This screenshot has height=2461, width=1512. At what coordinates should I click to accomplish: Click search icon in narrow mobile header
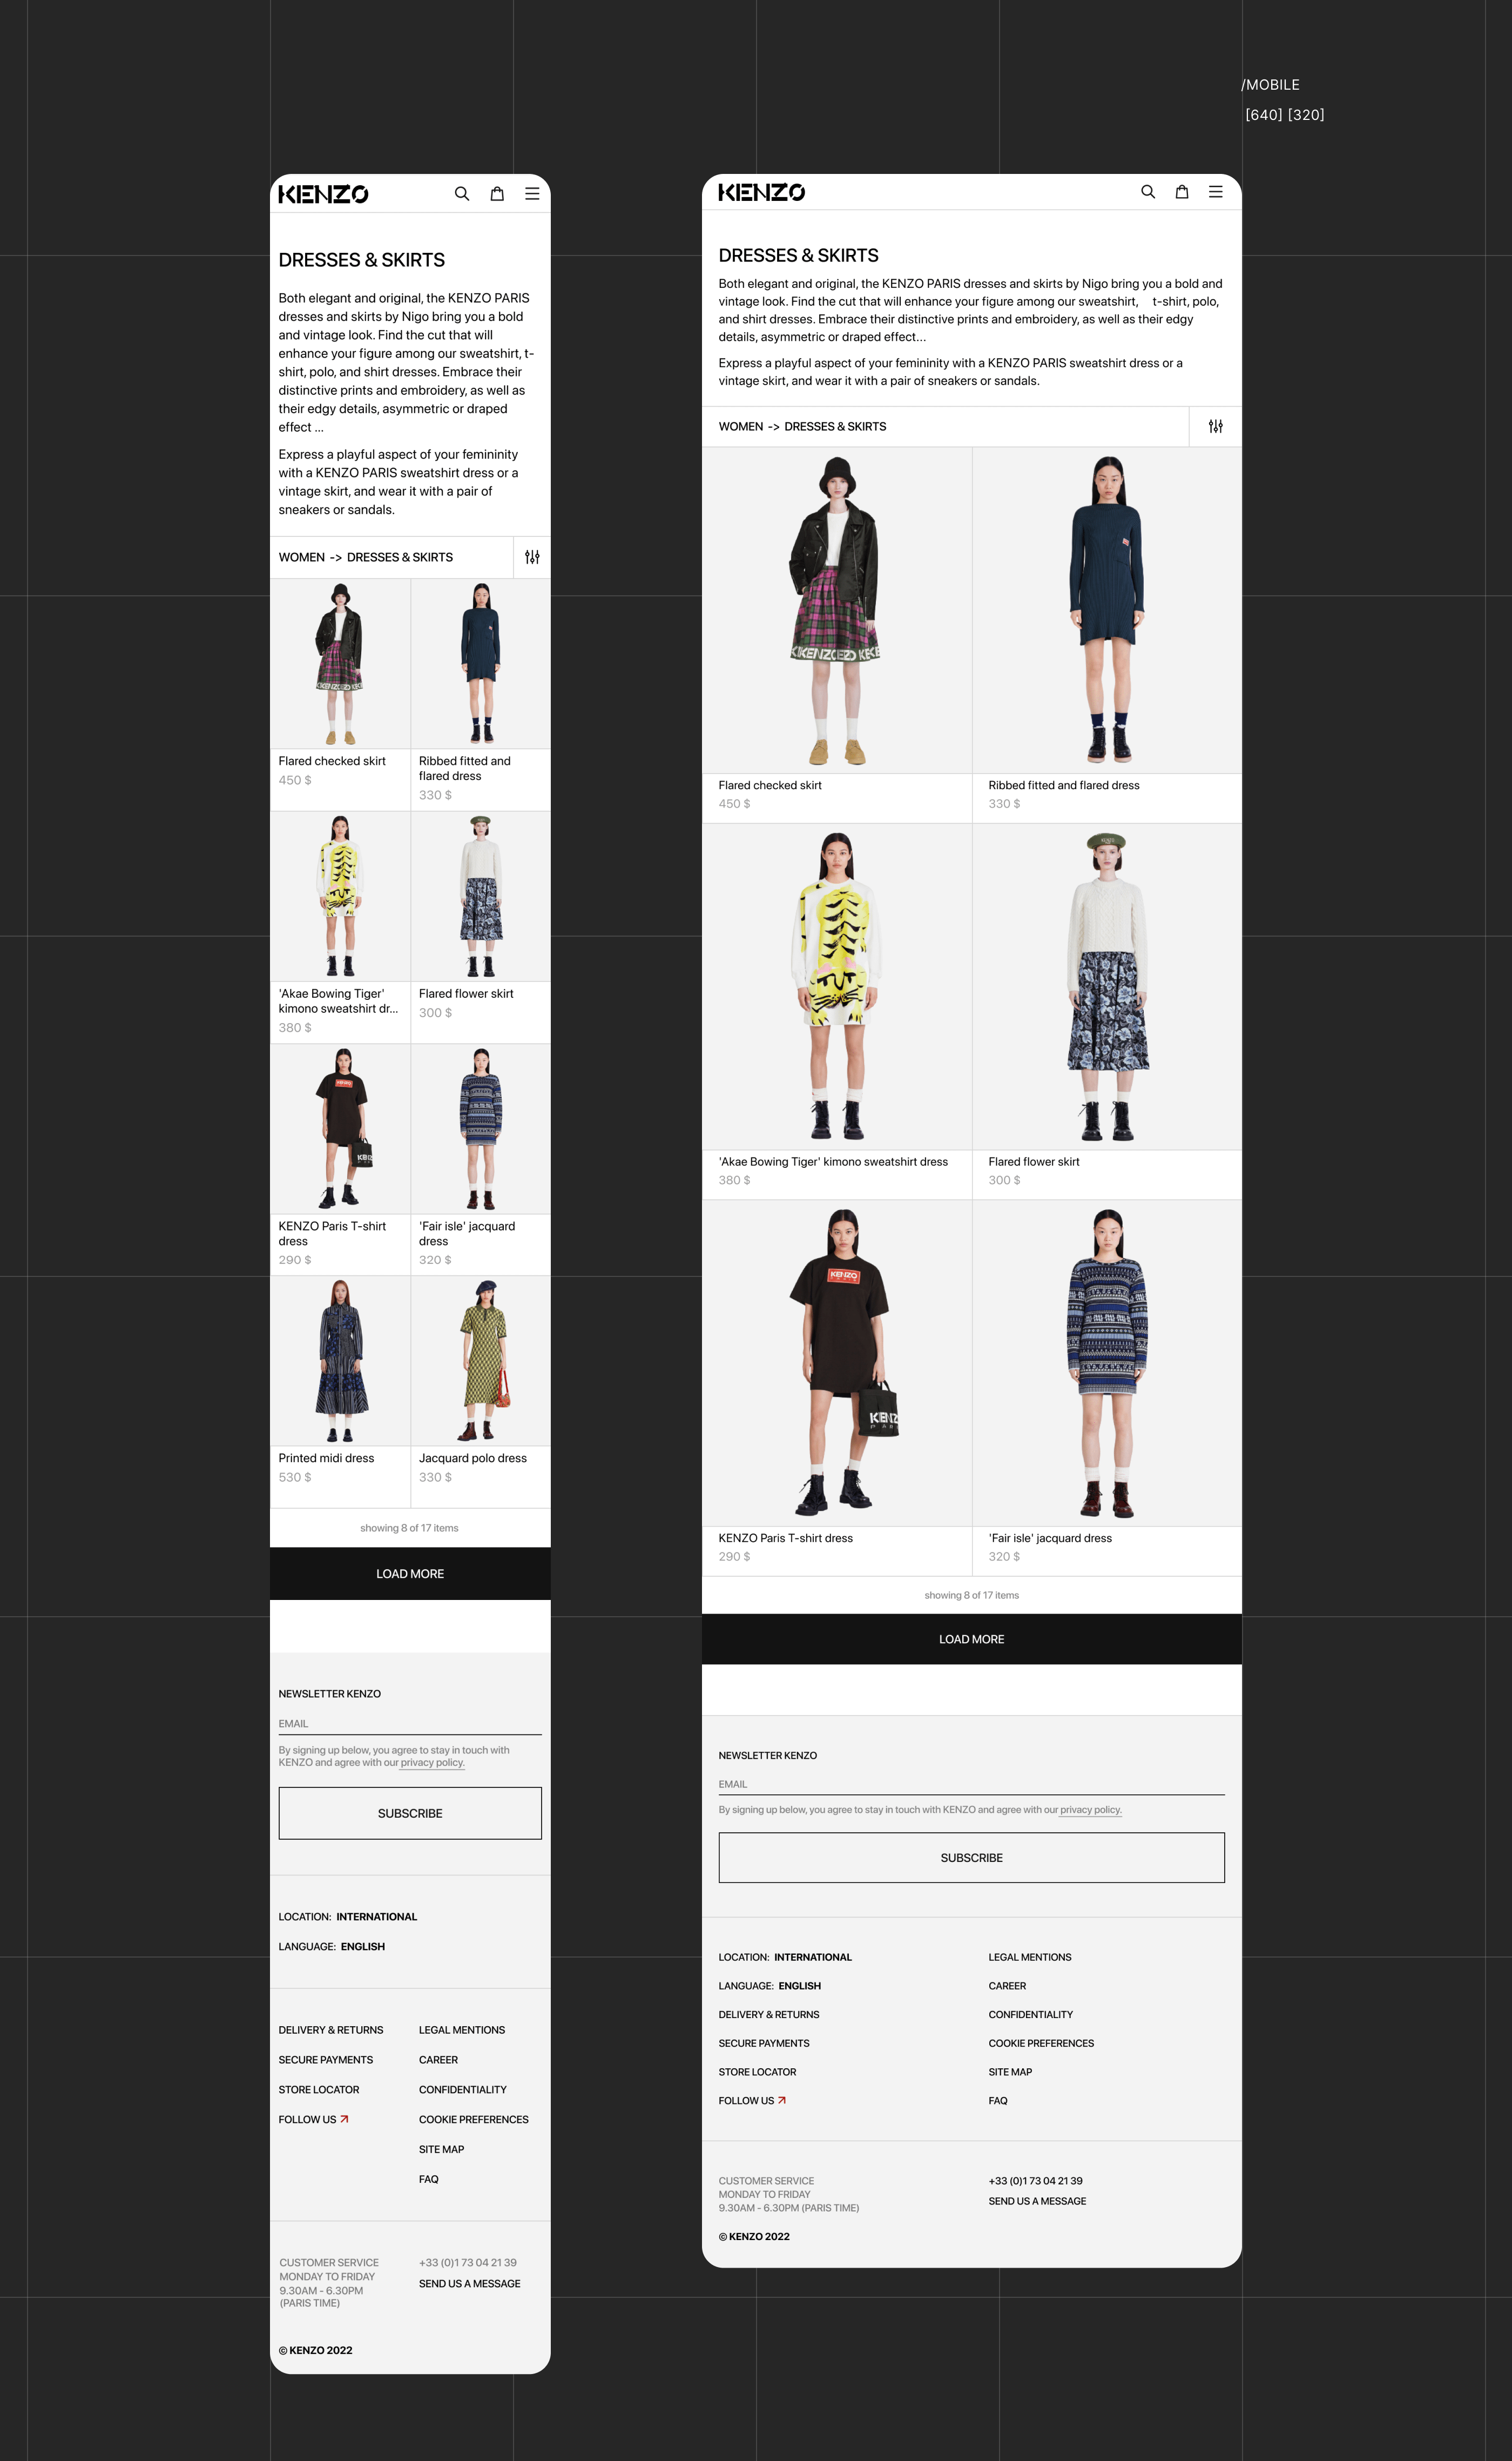point(461,194)
